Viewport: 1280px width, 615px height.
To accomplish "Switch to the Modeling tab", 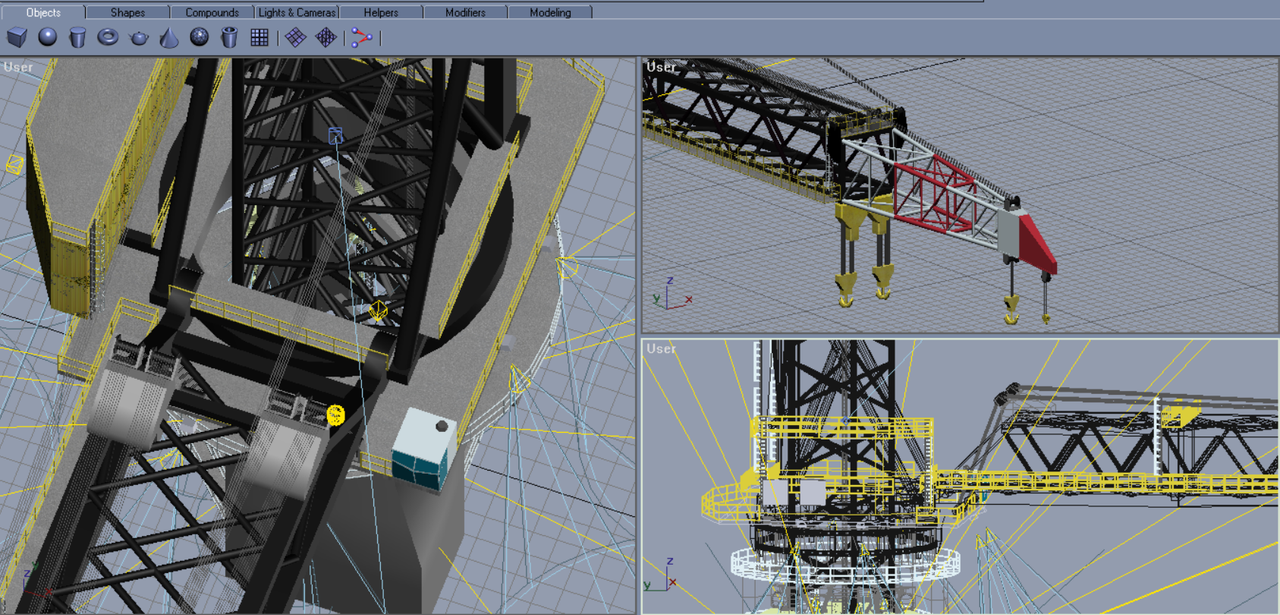I will [x=550, y=12].
